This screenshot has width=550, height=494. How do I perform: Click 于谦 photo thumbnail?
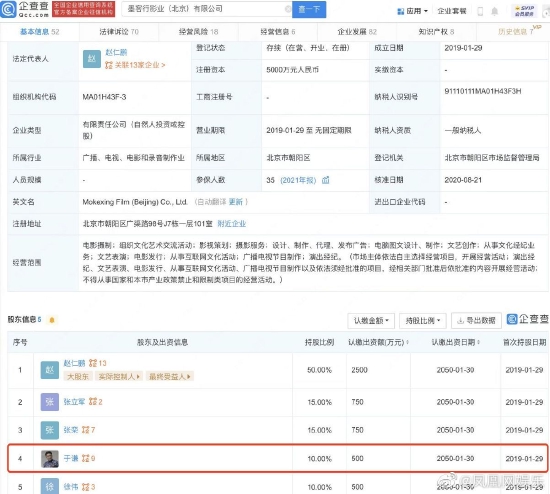pos(50,459)
